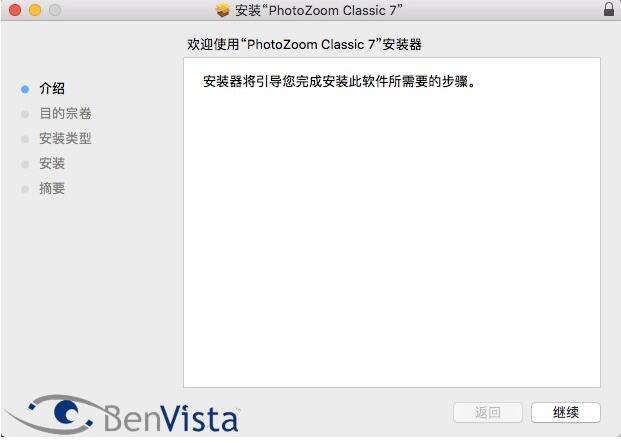621x443 pixels.
Task: Open the 安装类型 step label
Action: coord(65,139)
